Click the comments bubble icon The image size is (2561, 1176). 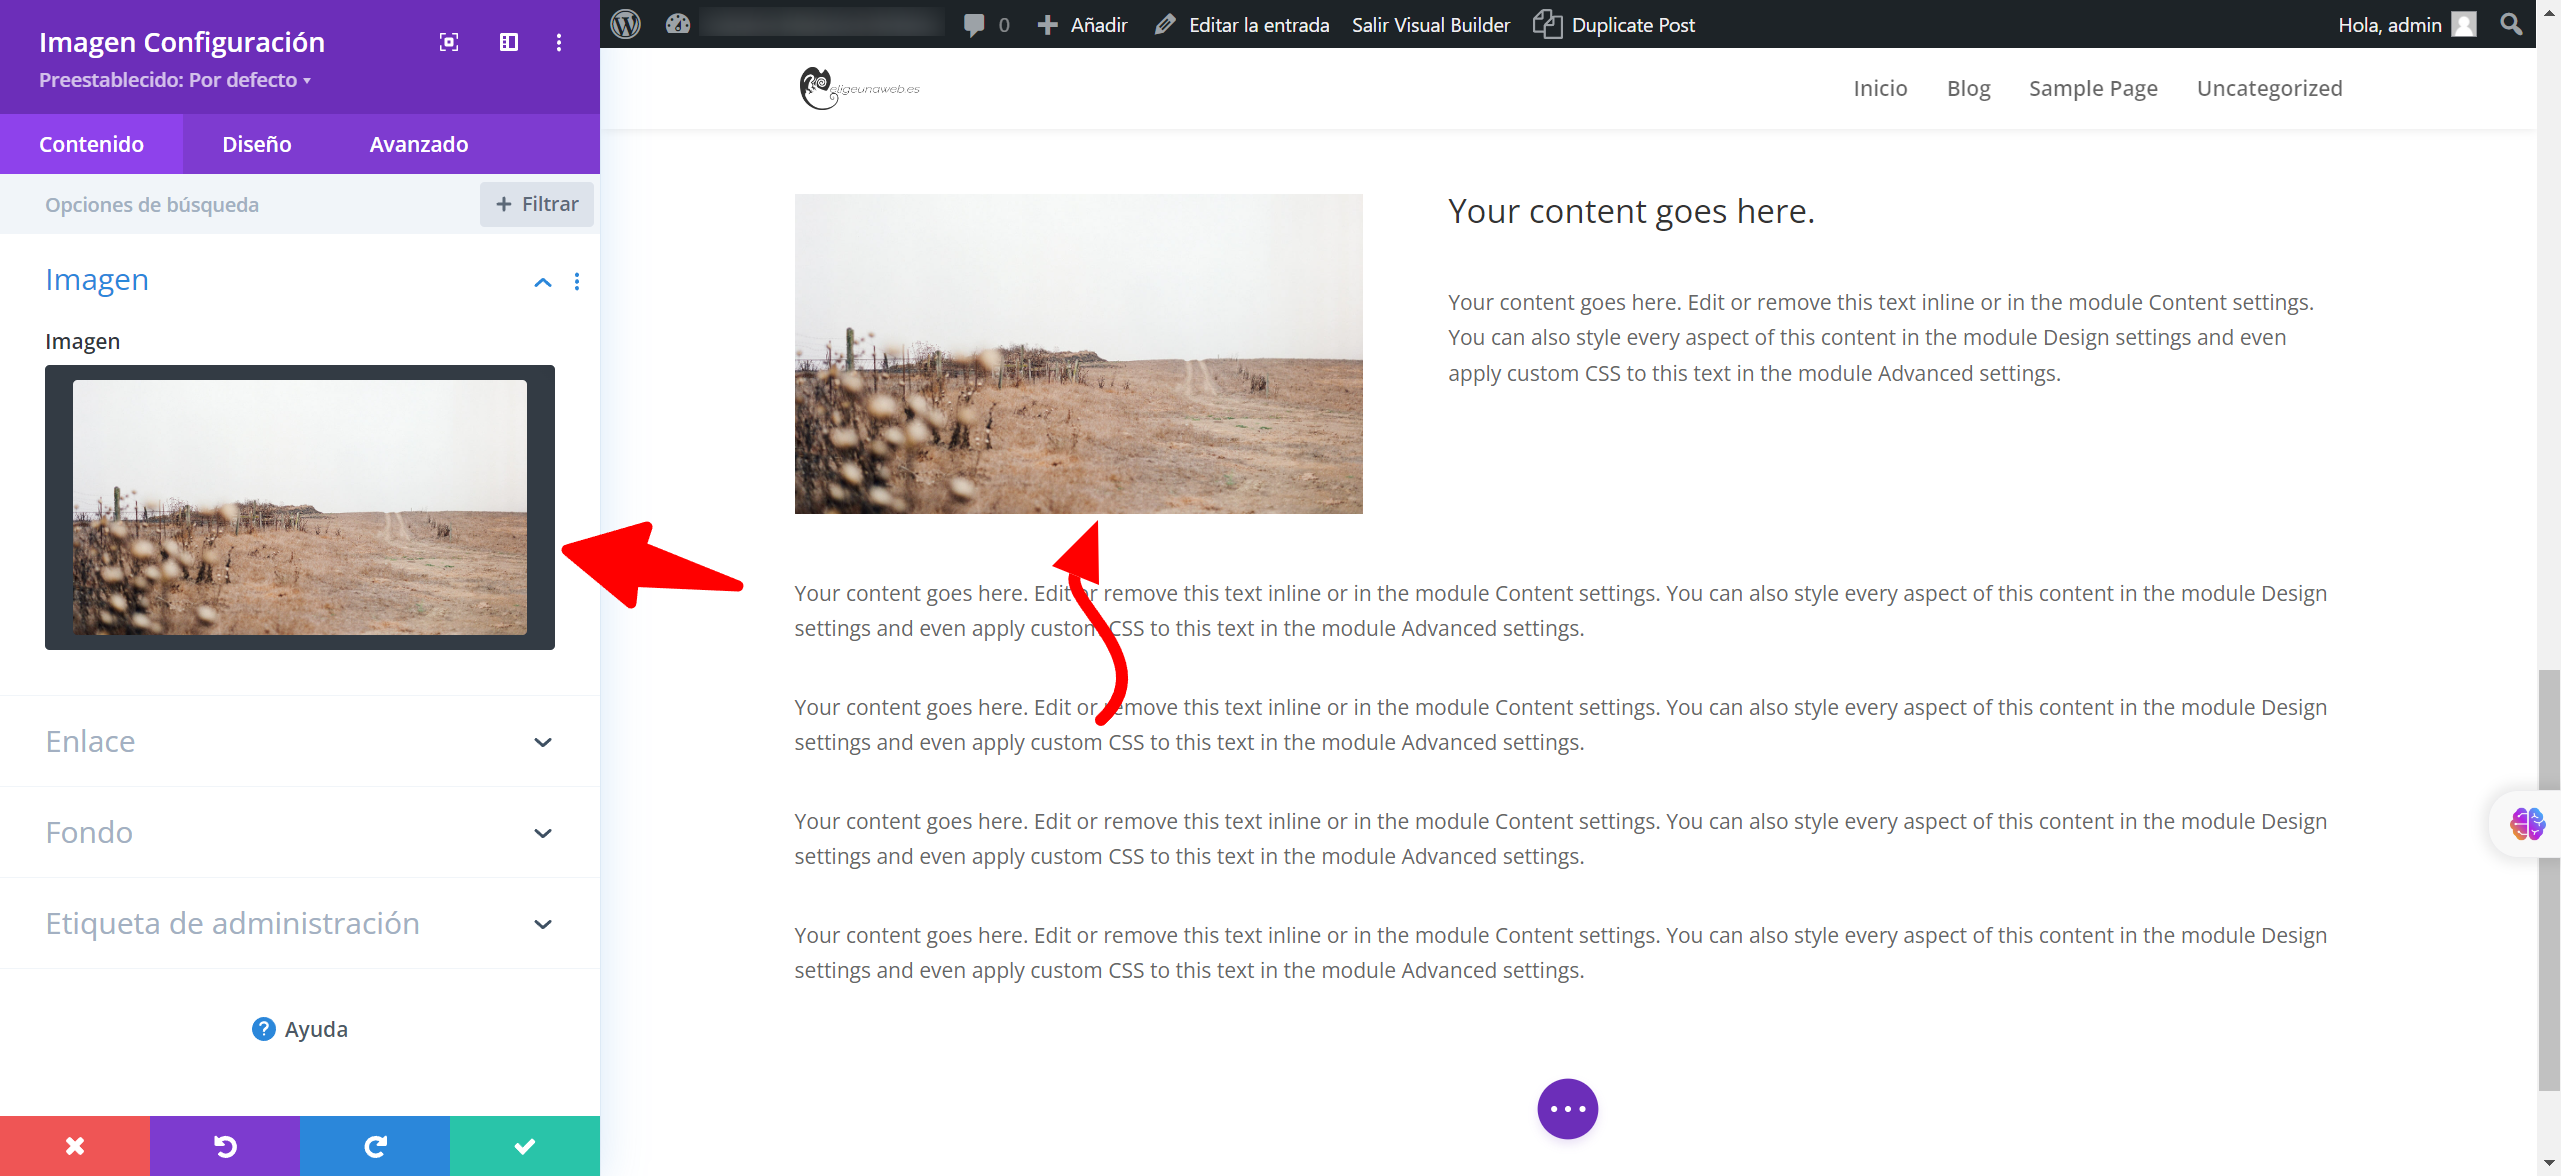[x=974, y=25]
